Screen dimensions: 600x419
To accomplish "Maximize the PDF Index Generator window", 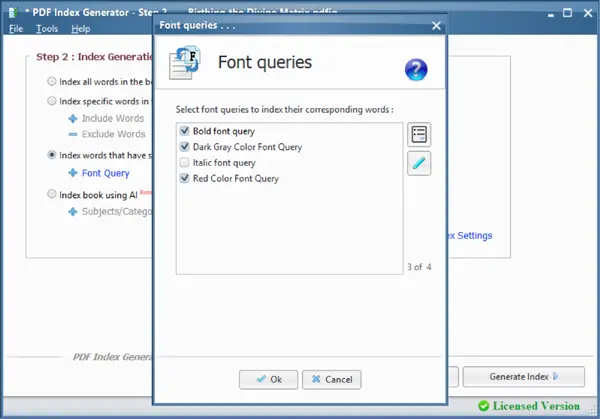I will click(x=567, y=13).
